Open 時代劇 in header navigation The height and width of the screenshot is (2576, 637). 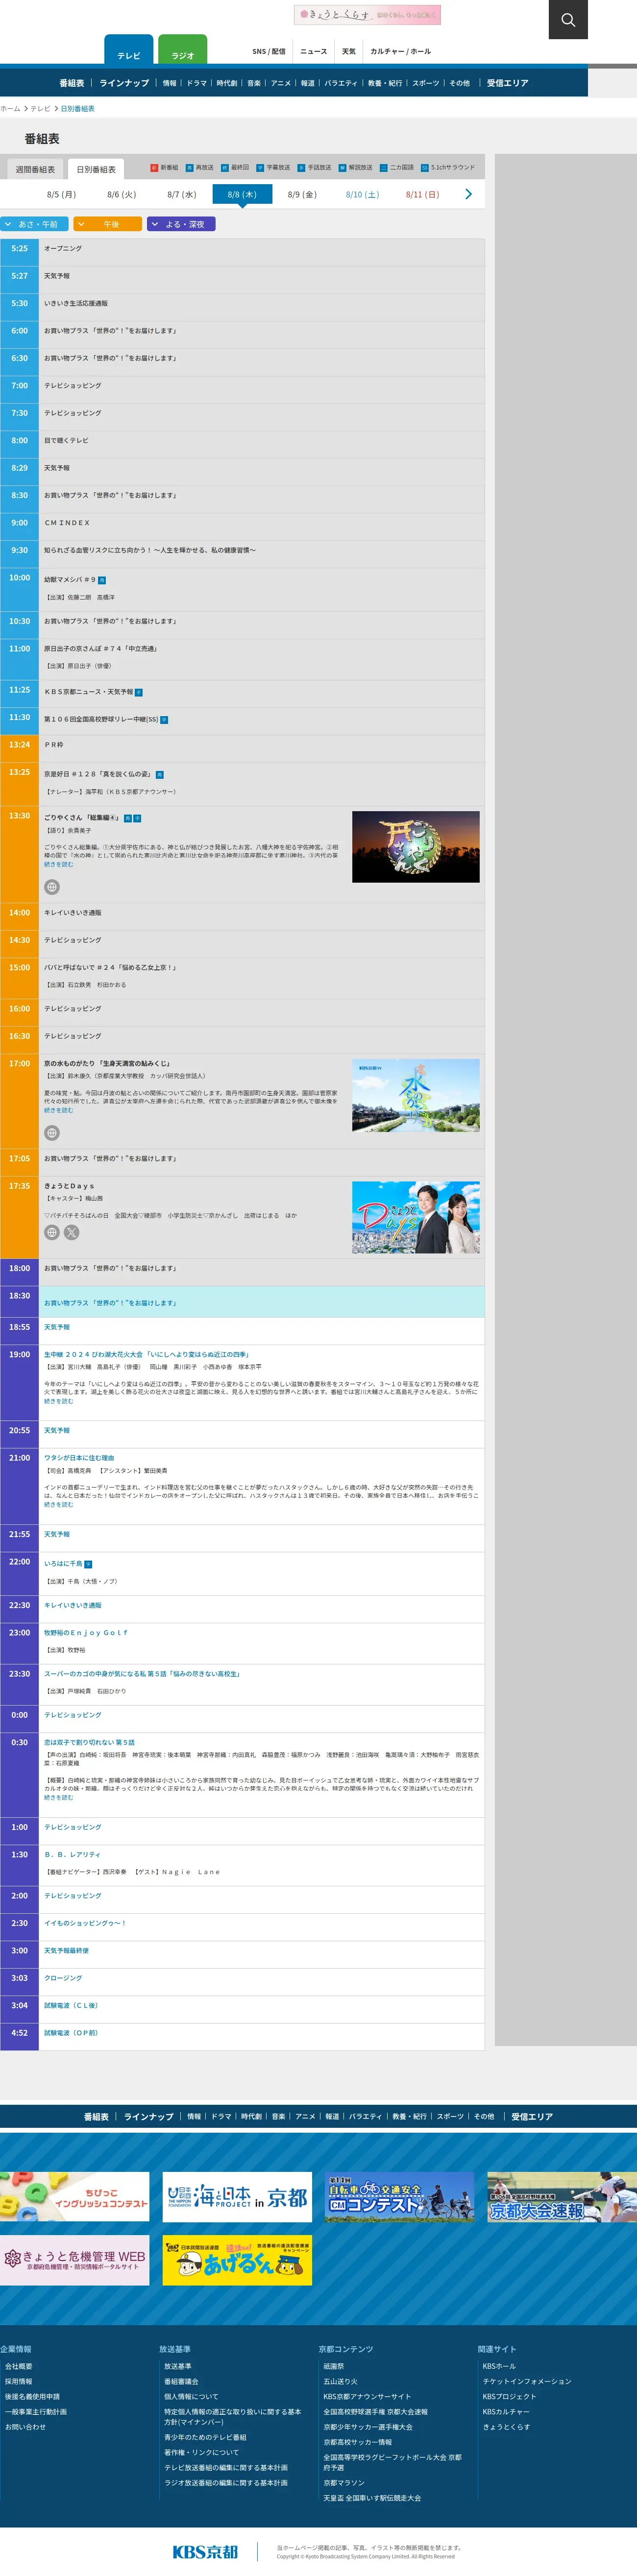(227, 83)
